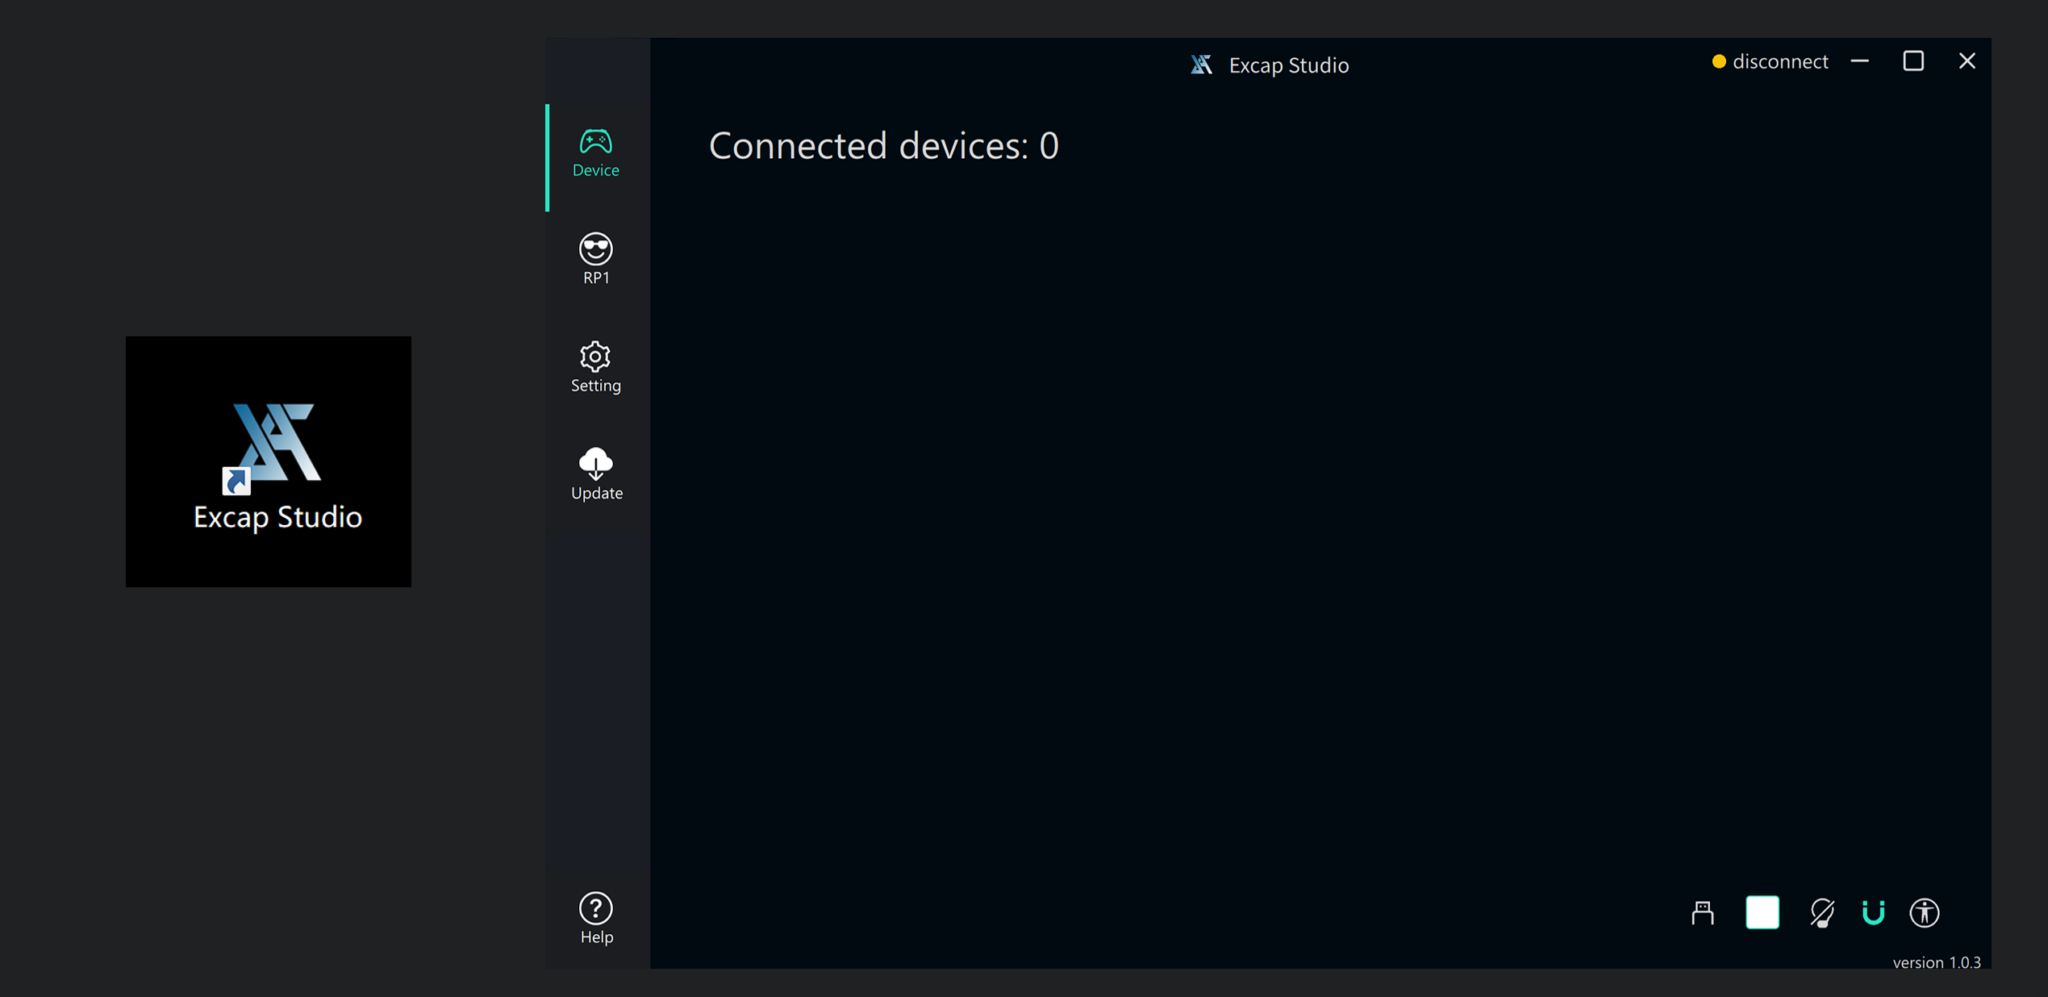
Task: Click the white color square
Action: 1762,913
